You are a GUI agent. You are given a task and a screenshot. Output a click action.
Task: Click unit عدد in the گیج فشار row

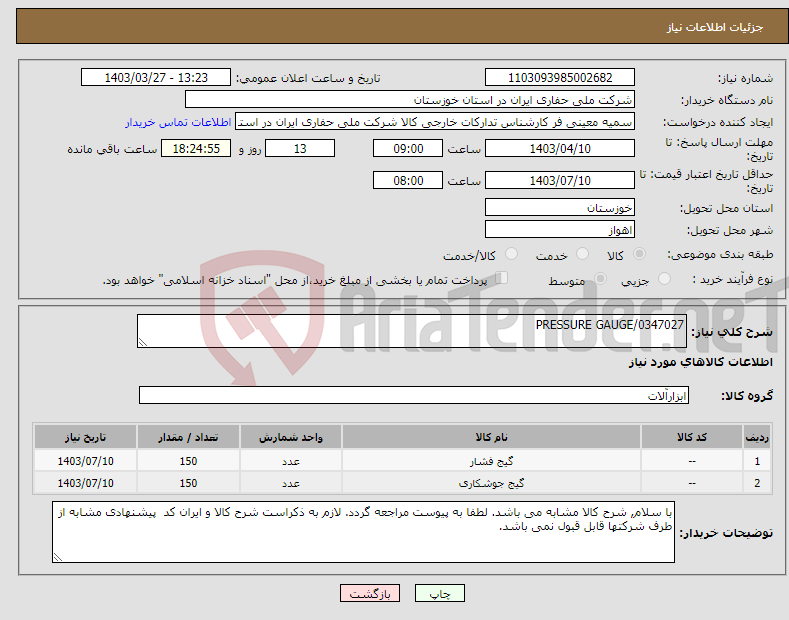[x=291, y=461]
